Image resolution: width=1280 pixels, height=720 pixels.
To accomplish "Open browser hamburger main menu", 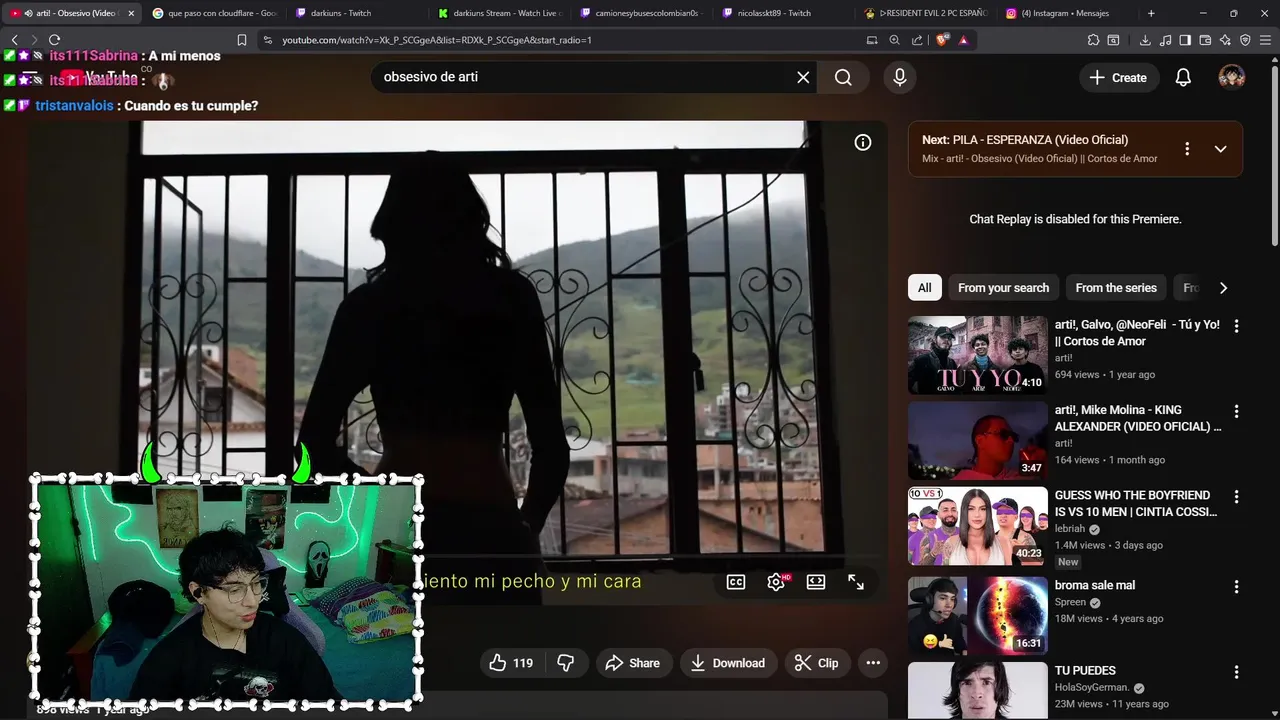I will pos(1265,40).
